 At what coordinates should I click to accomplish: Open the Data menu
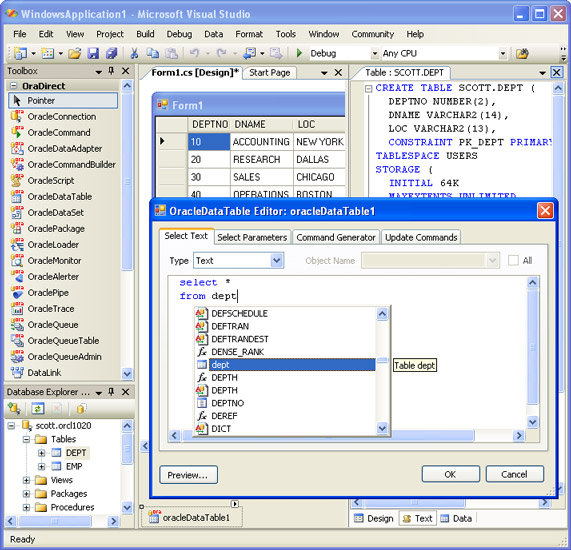(213, 34)
